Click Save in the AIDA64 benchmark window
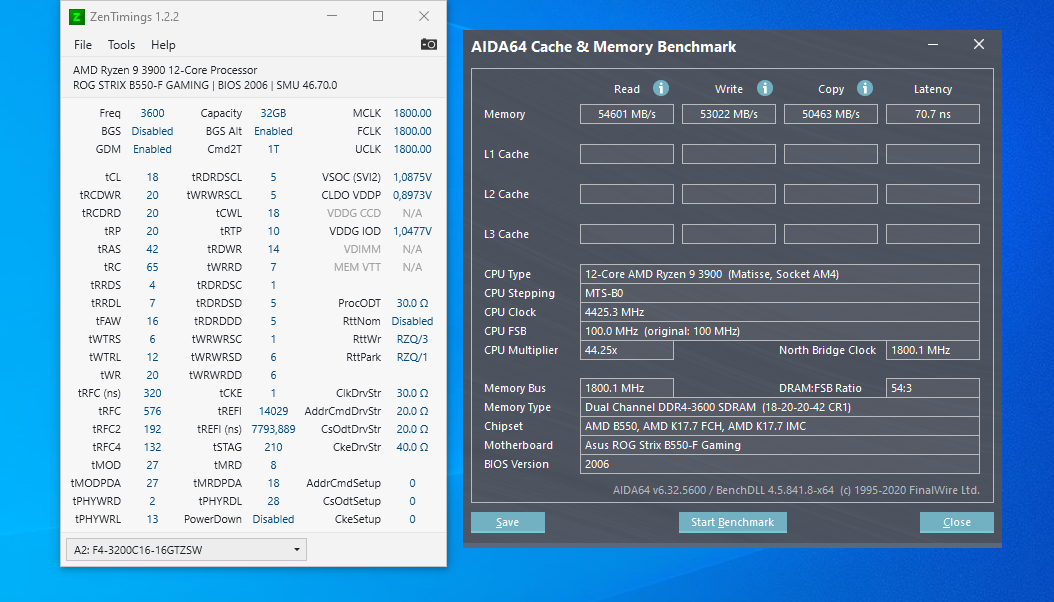 click(508, 522)
